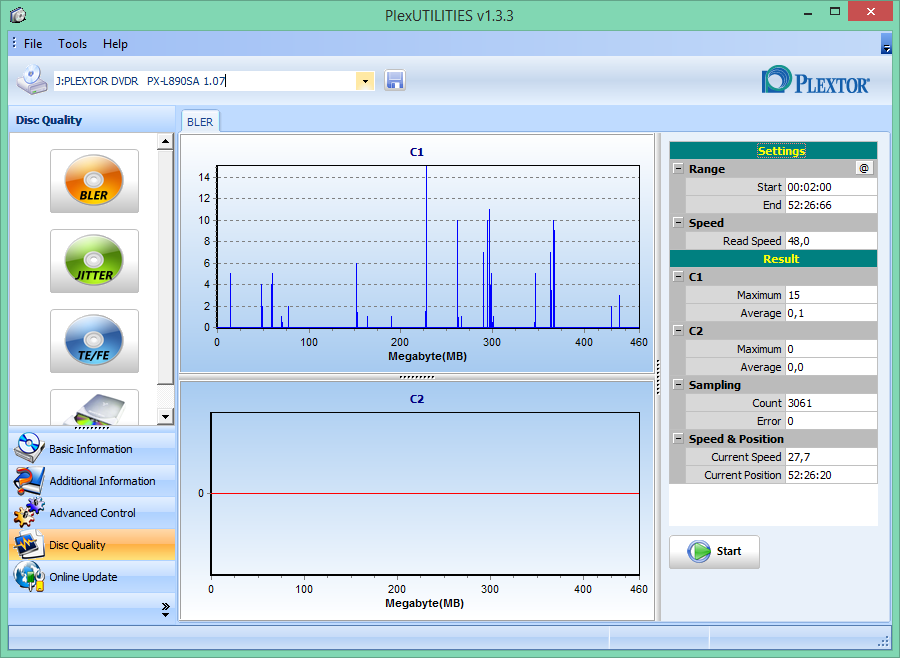Click the green play icon on Start

click(x=699, y=551)
